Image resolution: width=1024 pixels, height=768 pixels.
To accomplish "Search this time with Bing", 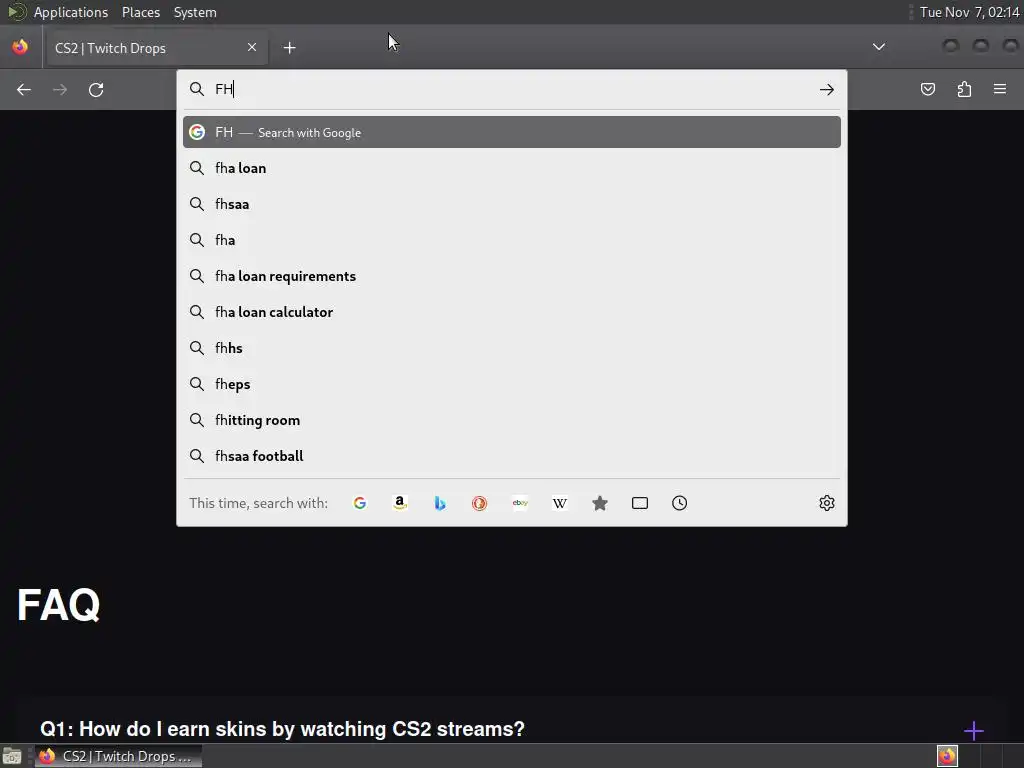I will coord(440,503).
